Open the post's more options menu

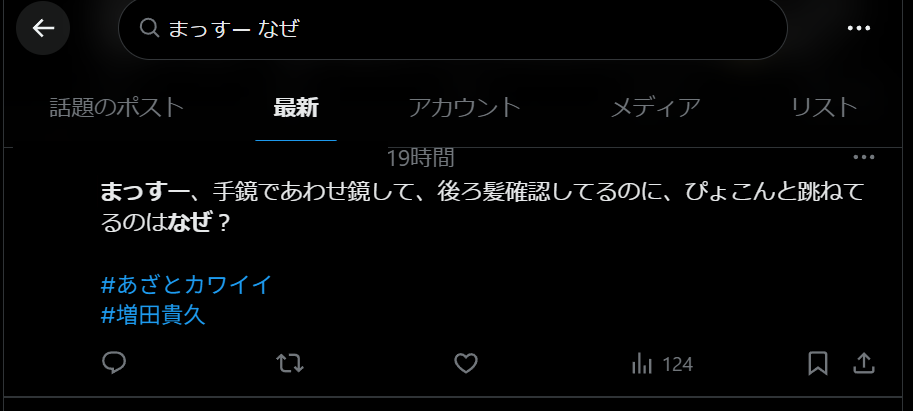click(x=864, y=157)
